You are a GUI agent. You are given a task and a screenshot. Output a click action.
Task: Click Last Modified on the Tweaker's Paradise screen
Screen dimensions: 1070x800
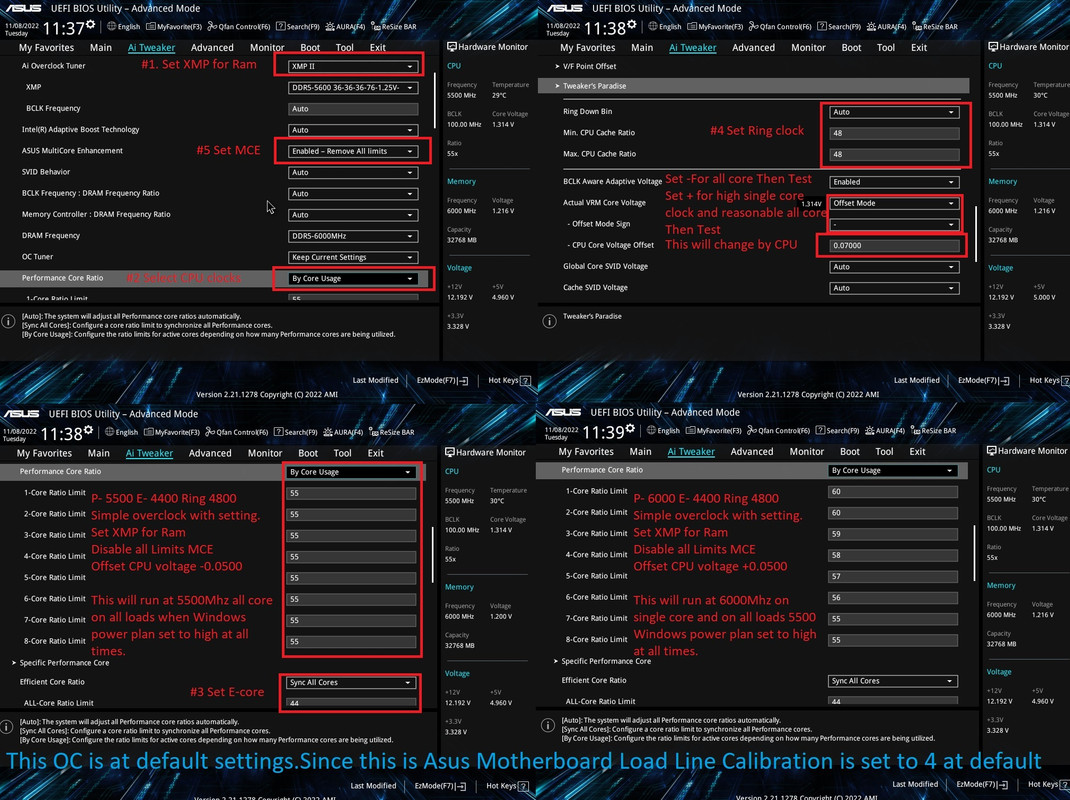coord(916,380)
